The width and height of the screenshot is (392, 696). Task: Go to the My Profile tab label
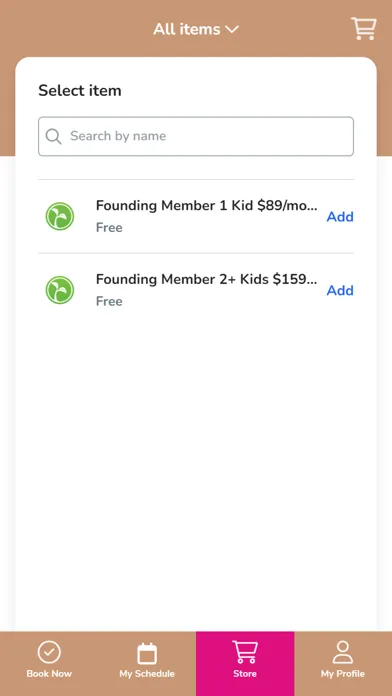pos(343,674)
